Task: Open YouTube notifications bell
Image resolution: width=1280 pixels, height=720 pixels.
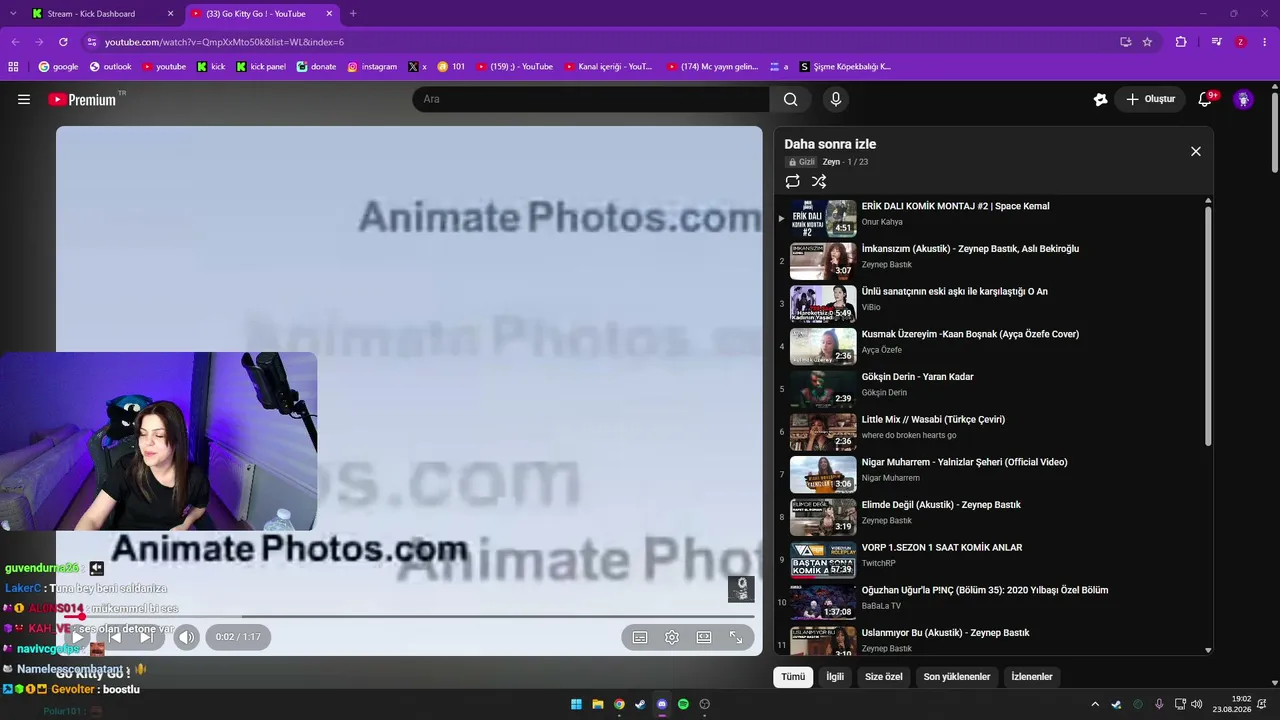Action: (1205, 99)
